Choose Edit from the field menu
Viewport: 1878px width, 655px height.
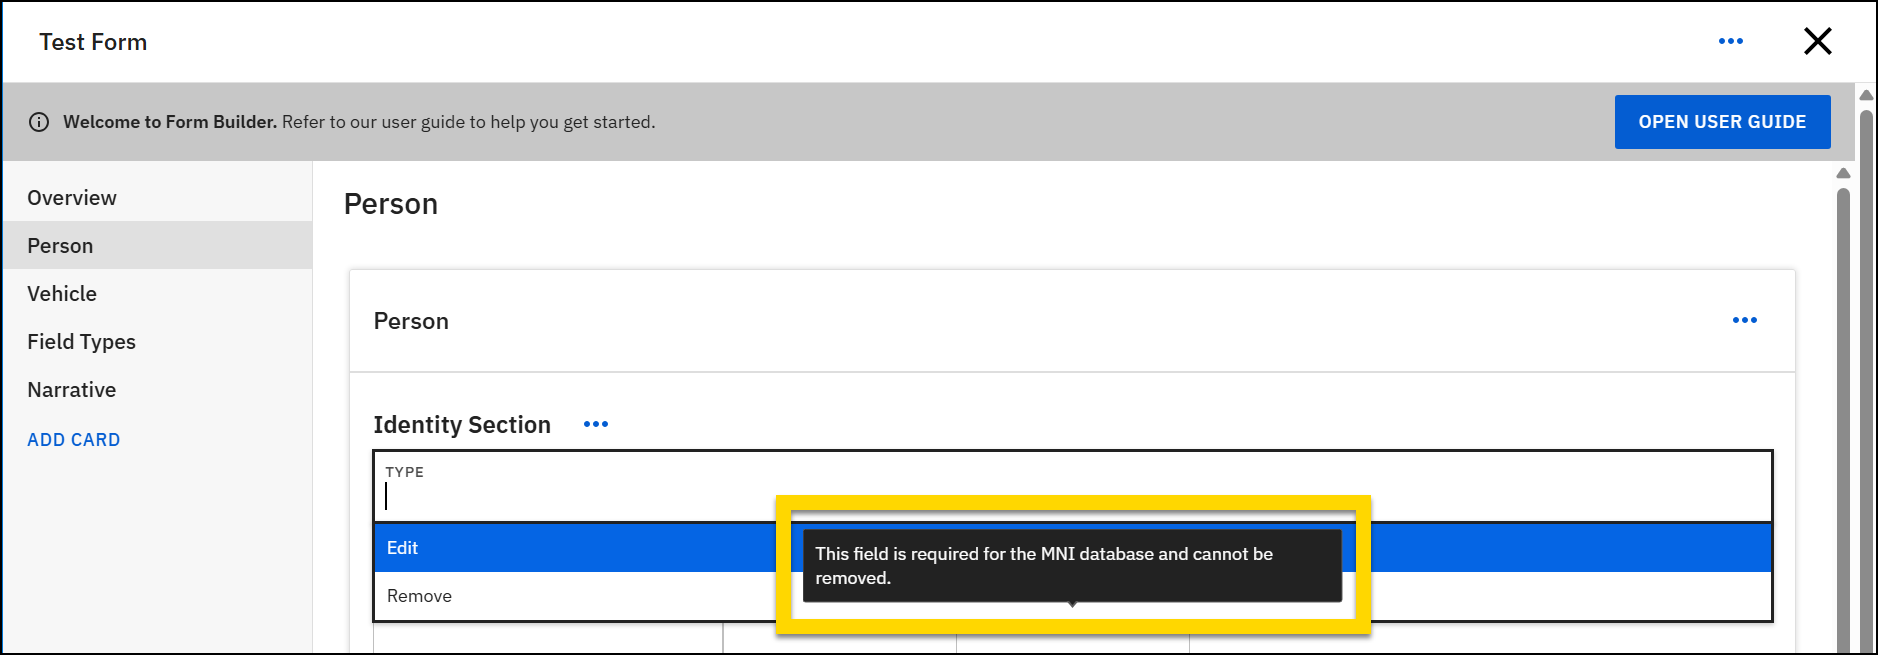pyautogui.click(x=403, y=548)
